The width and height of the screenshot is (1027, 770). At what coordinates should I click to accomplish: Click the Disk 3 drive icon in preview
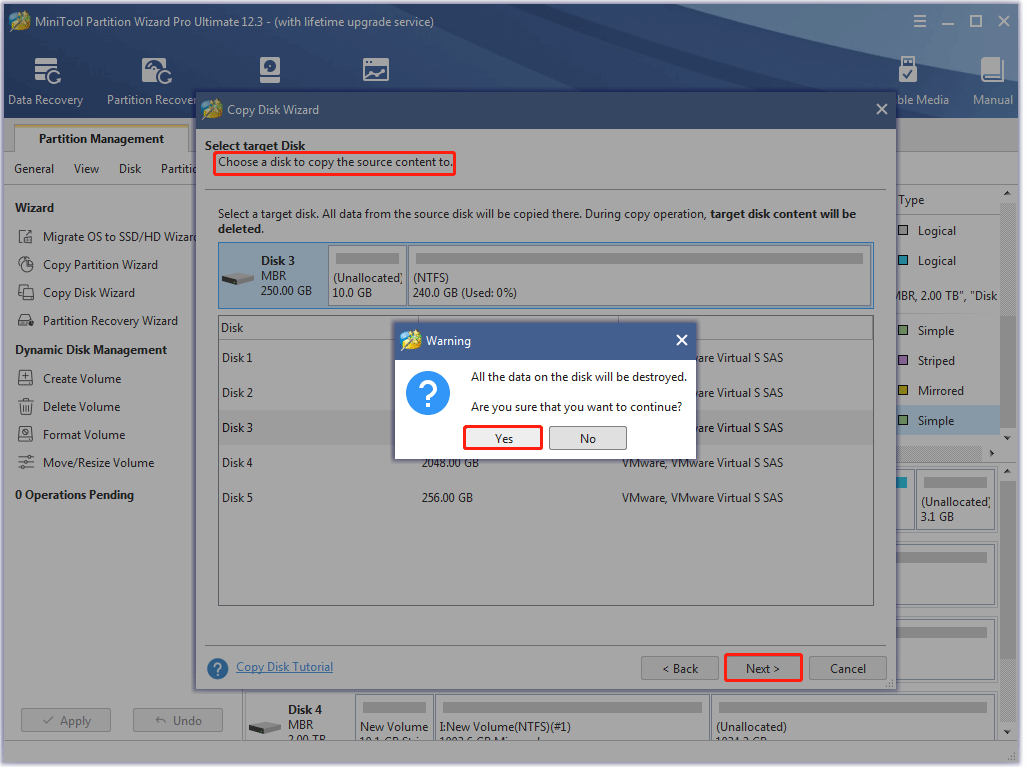[238, 280]
